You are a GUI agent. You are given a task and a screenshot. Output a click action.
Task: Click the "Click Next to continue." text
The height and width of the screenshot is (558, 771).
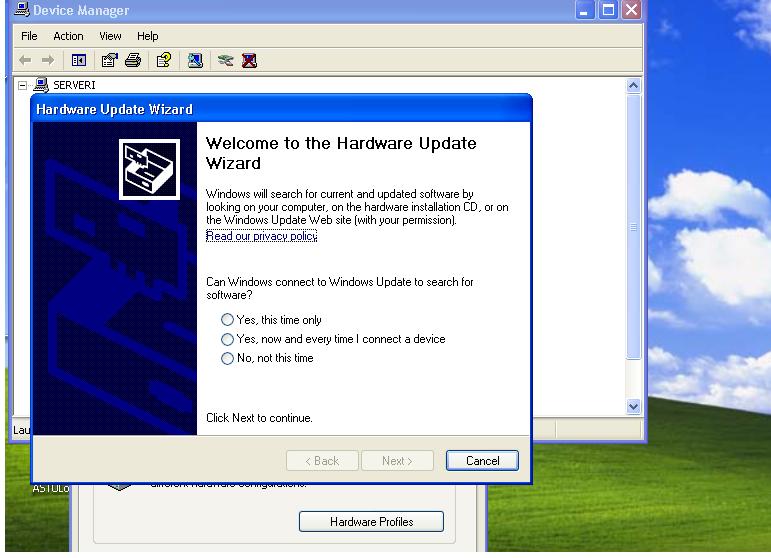tap(259, 418)
